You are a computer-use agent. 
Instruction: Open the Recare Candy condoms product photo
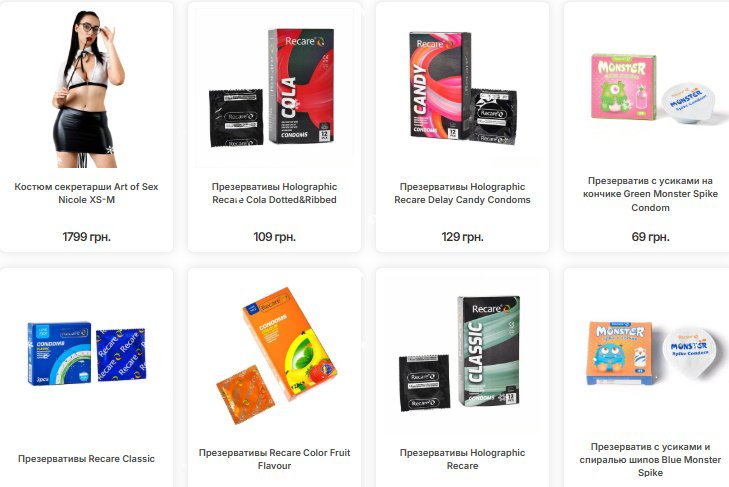(x=462, y=87)
